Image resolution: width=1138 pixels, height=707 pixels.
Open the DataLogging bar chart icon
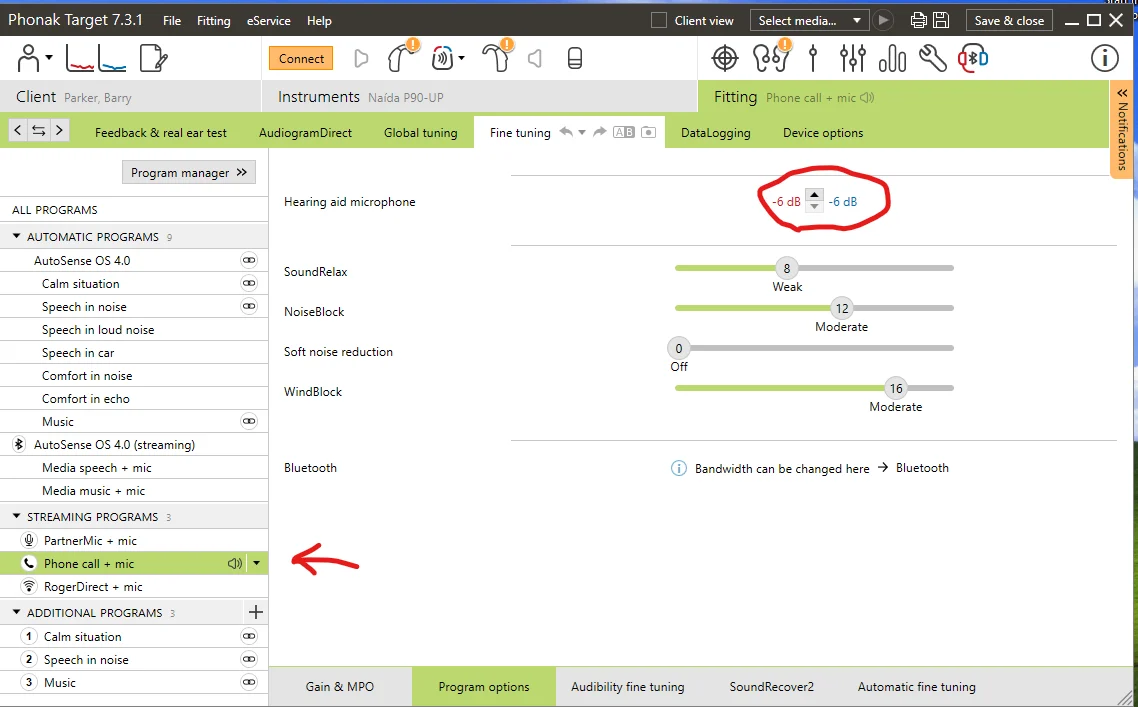[x=892, y=58]
